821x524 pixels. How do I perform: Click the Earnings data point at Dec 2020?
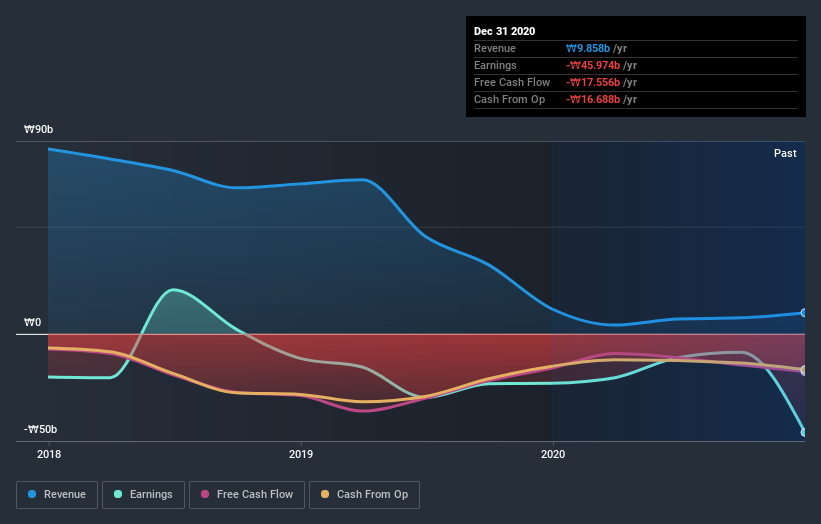[x=804, y=432]
